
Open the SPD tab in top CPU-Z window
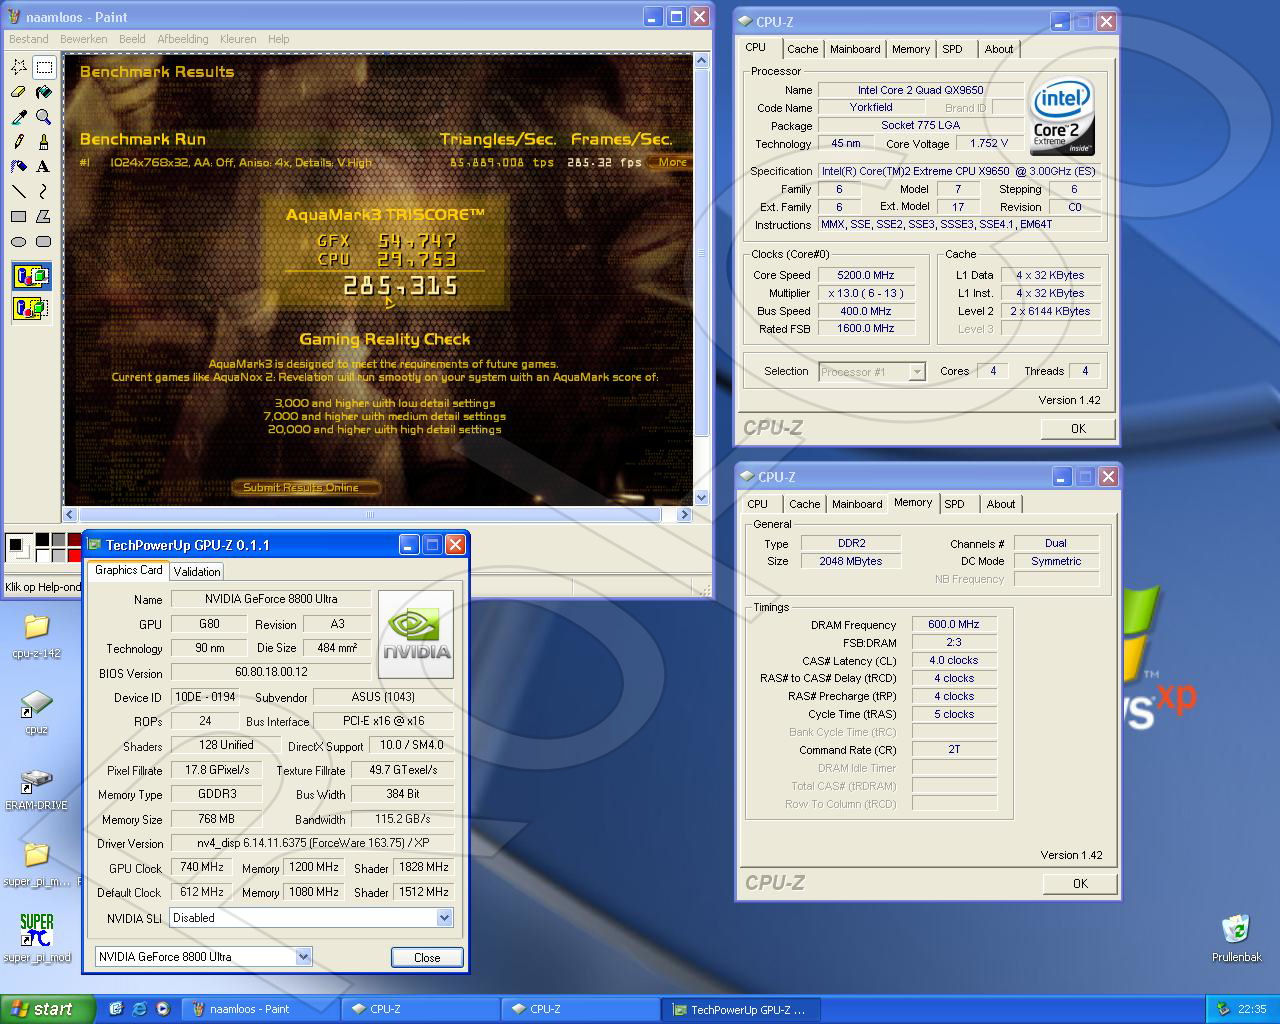952,49
